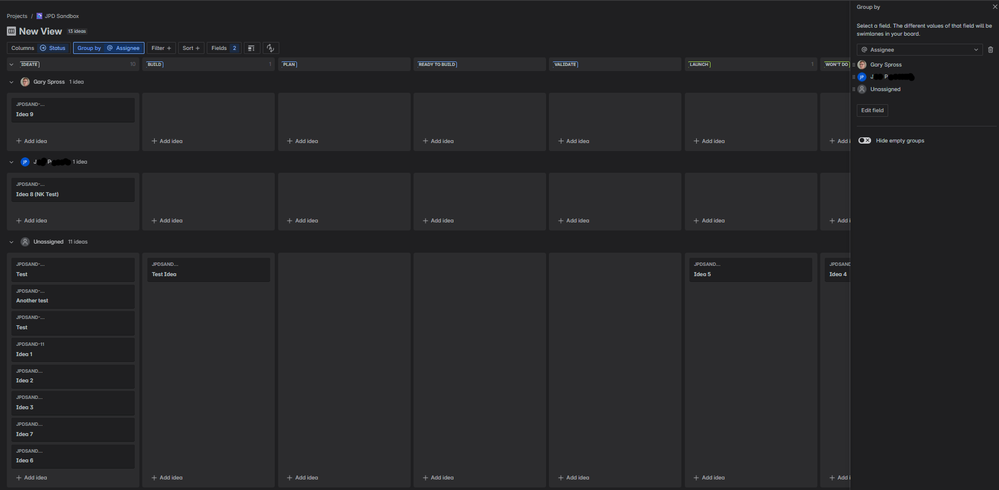Grab the drag handle beside Unassigned in panel
999x490 pixels.
854,89
